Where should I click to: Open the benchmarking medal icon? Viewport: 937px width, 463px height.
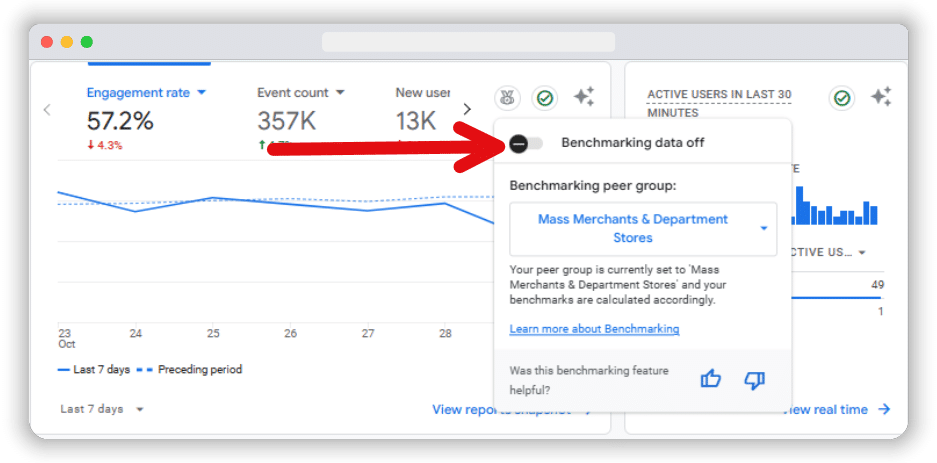pyautogui.click(x=507, y=98)
